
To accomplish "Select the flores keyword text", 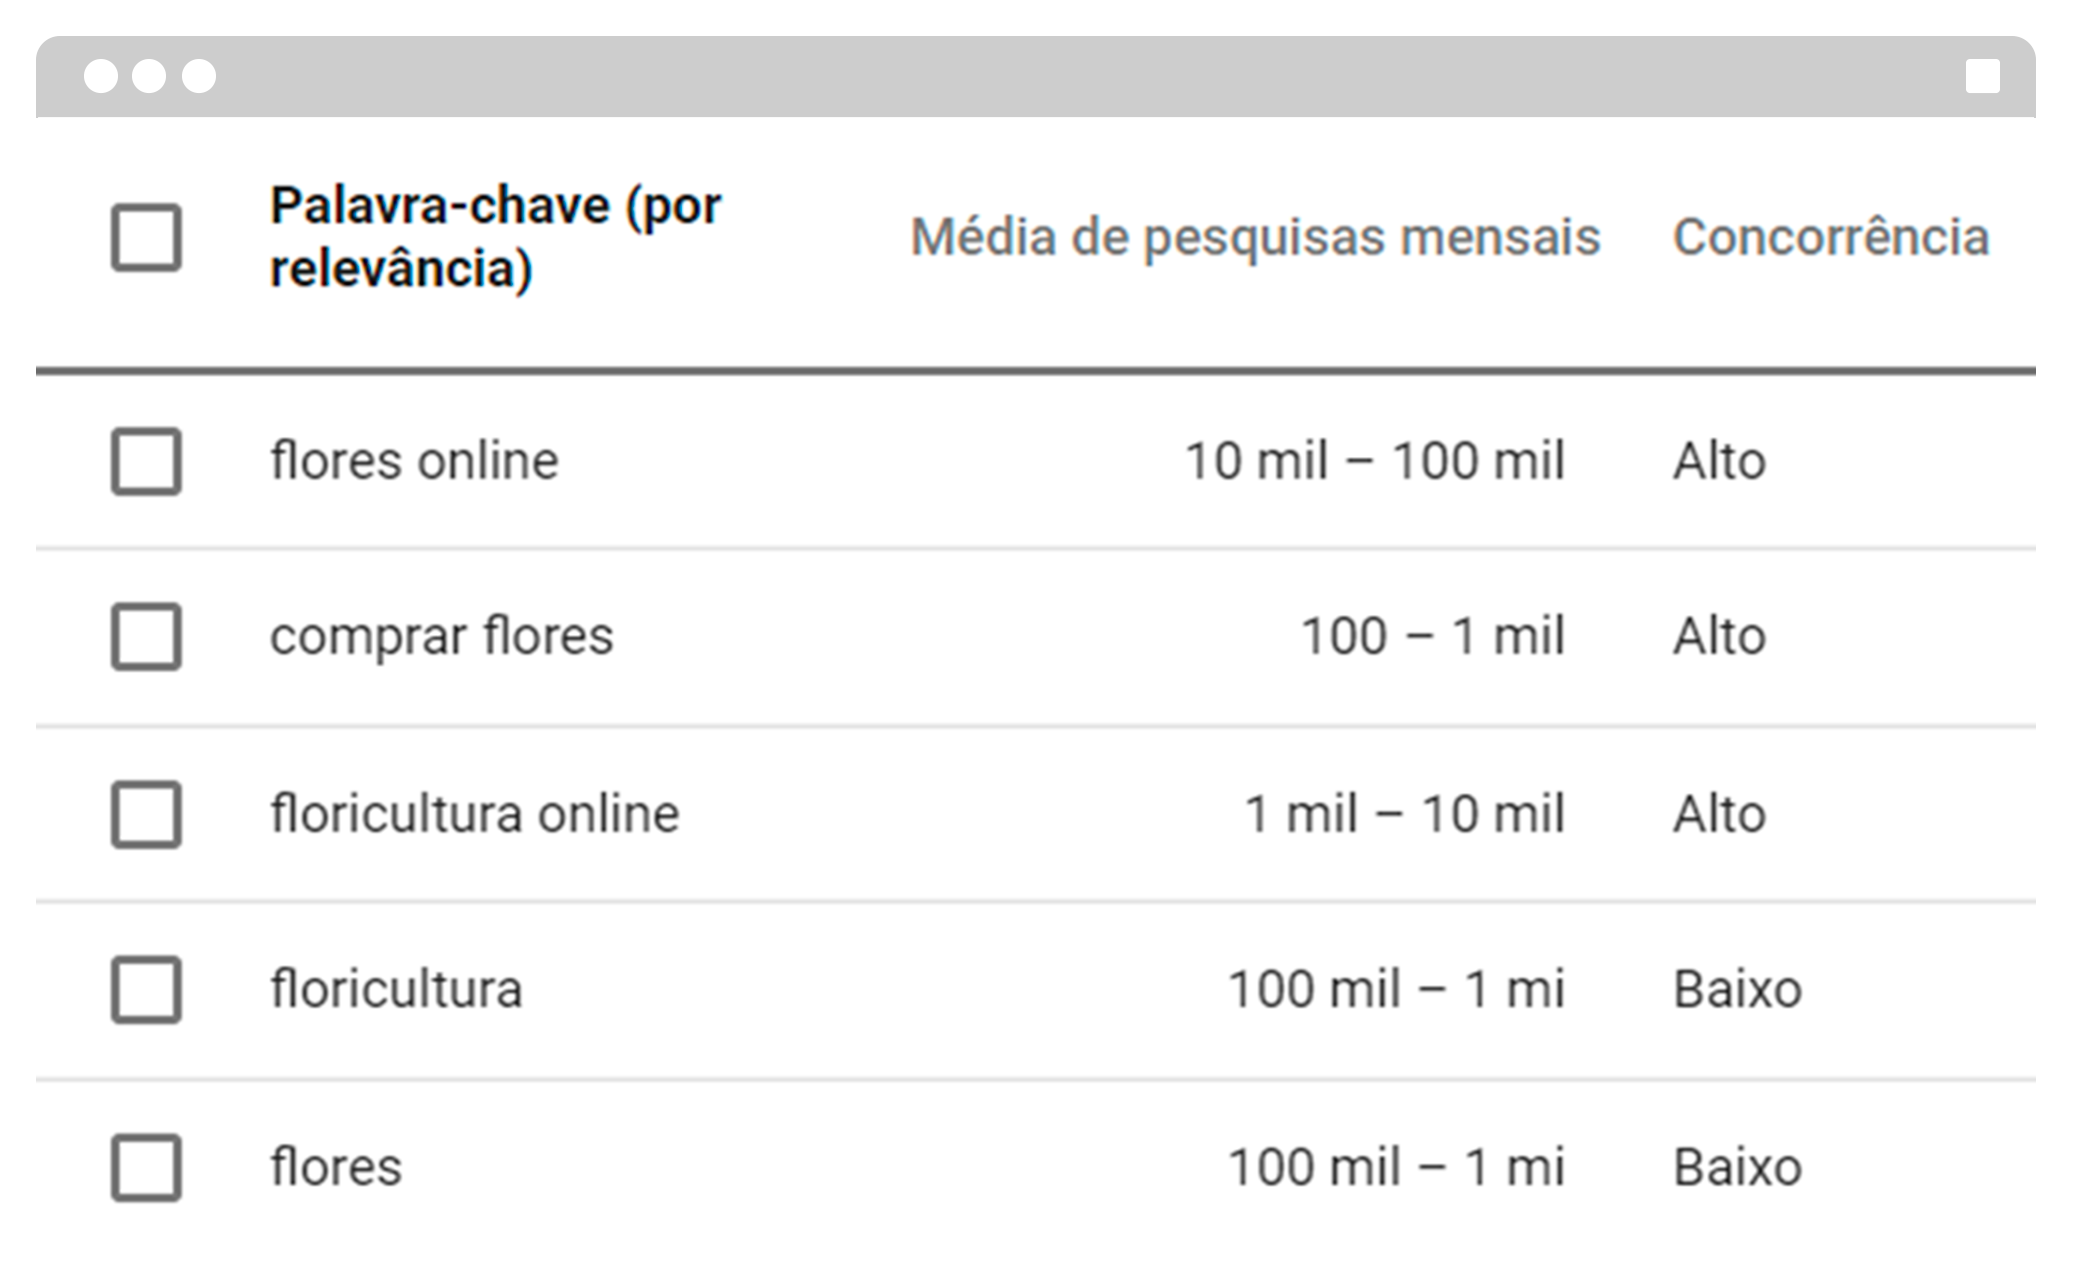I will (x=336, y=1166).
